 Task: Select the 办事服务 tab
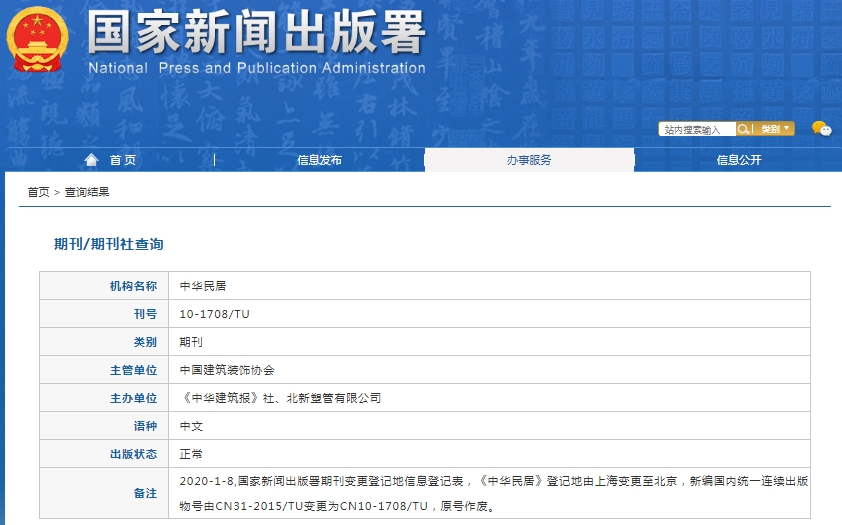(x=528, y=160)
